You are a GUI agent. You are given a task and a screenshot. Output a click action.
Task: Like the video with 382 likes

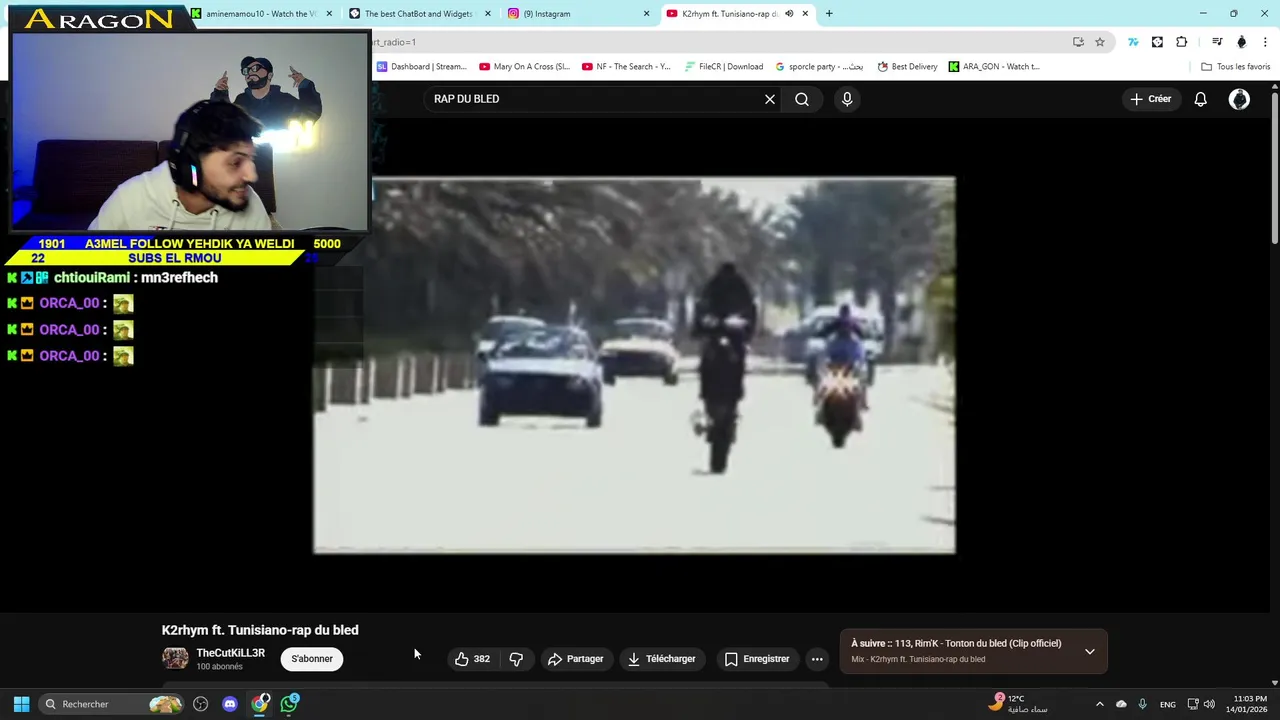click(x=472, y=659)
